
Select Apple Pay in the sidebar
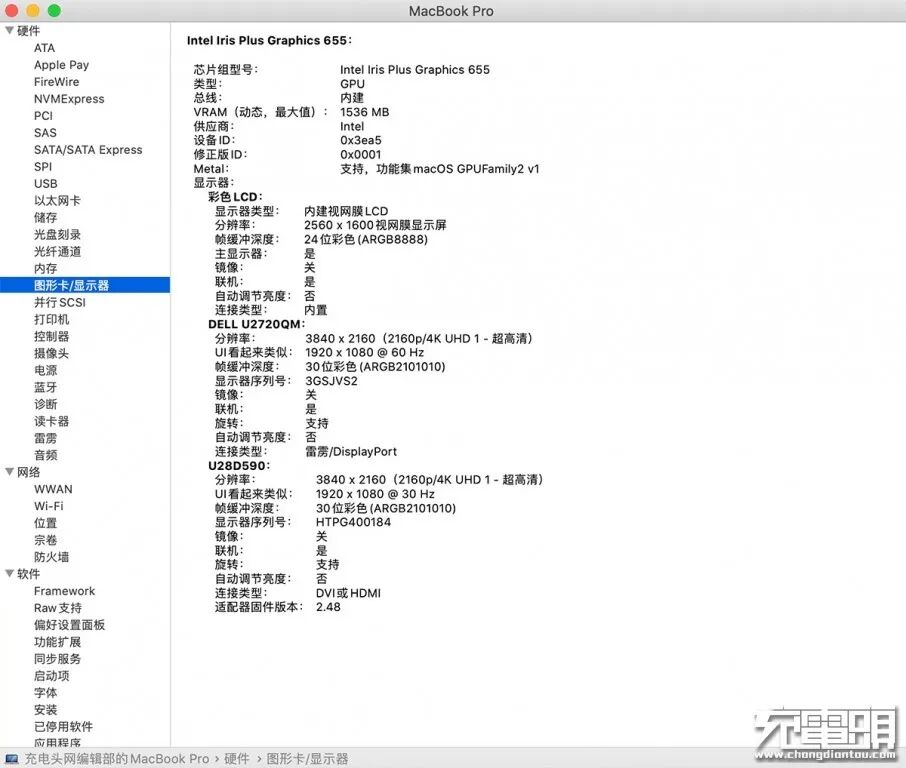click(61, 65)
